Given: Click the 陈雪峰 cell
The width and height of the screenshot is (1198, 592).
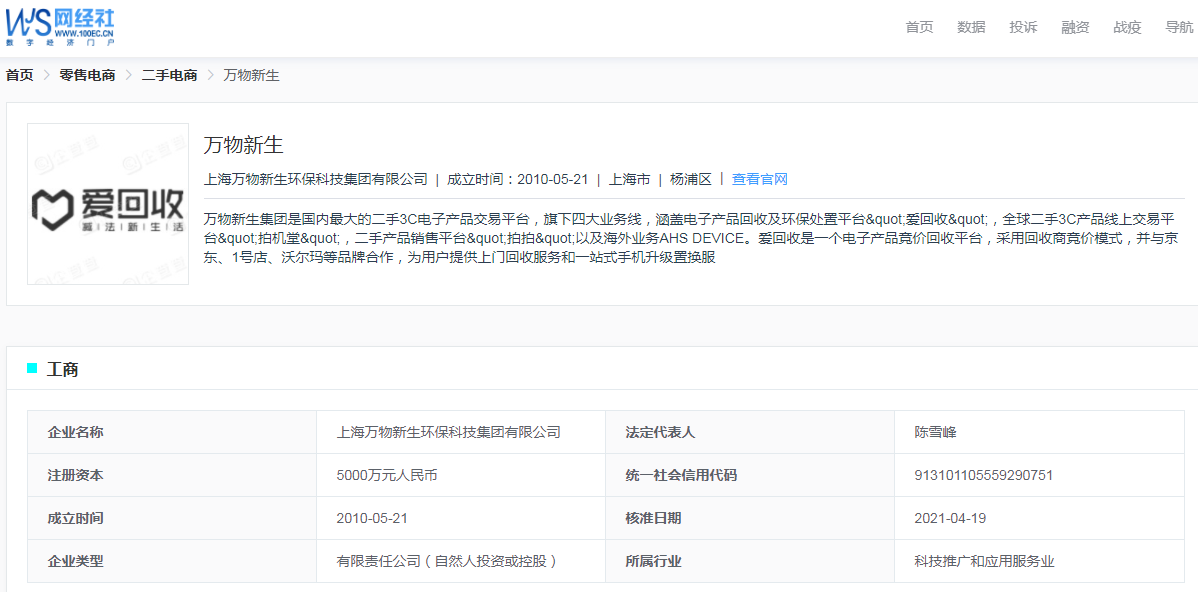Looking at the screenshot, I should [1039, 432].
